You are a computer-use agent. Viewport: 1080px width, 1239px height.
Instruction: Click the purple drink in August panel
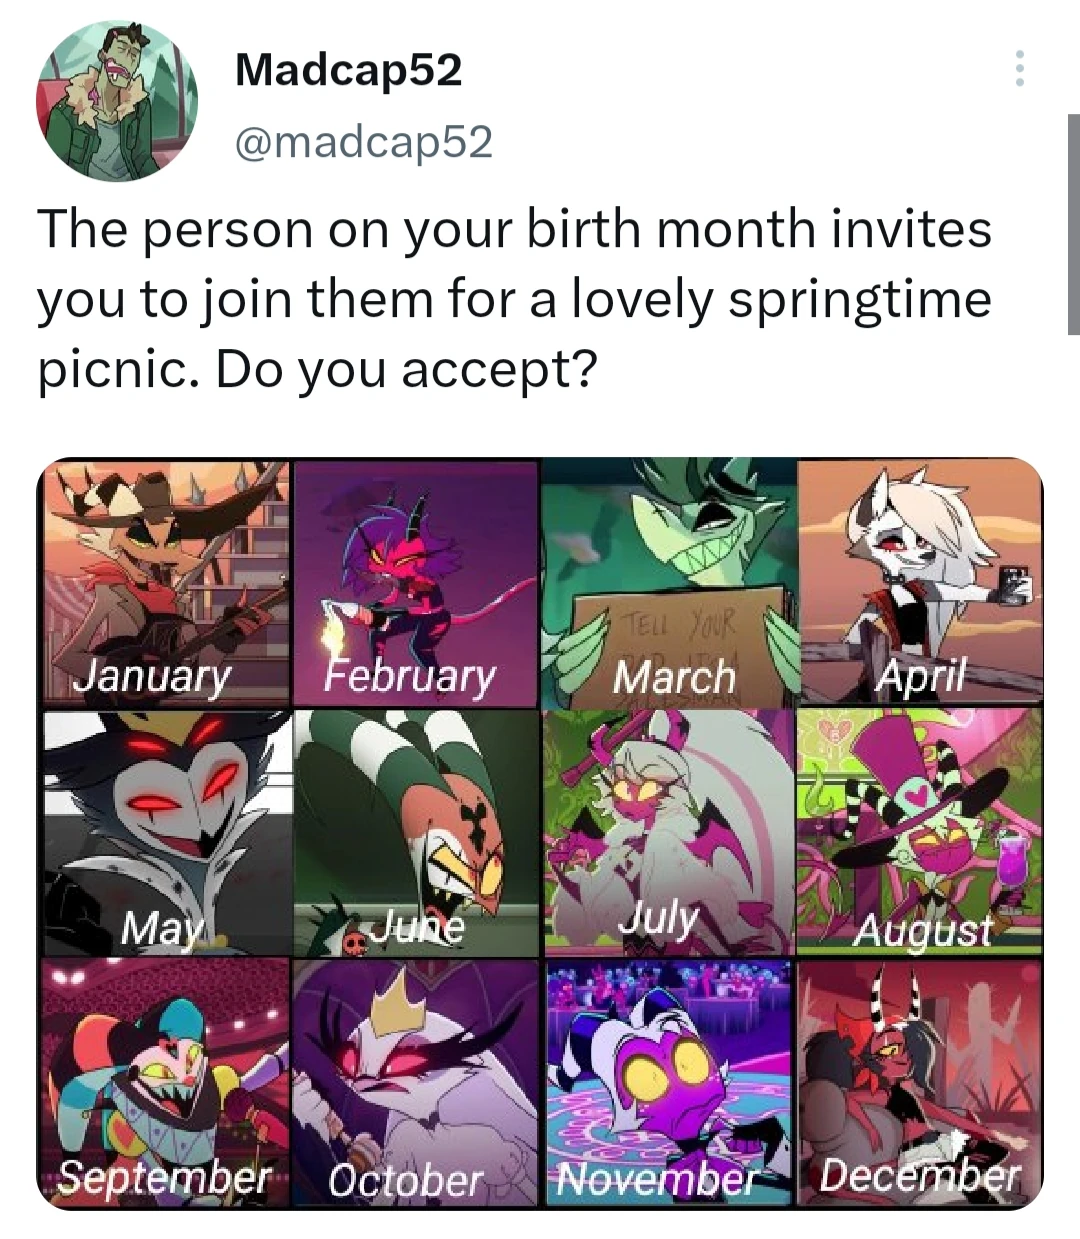(1013, 866)
